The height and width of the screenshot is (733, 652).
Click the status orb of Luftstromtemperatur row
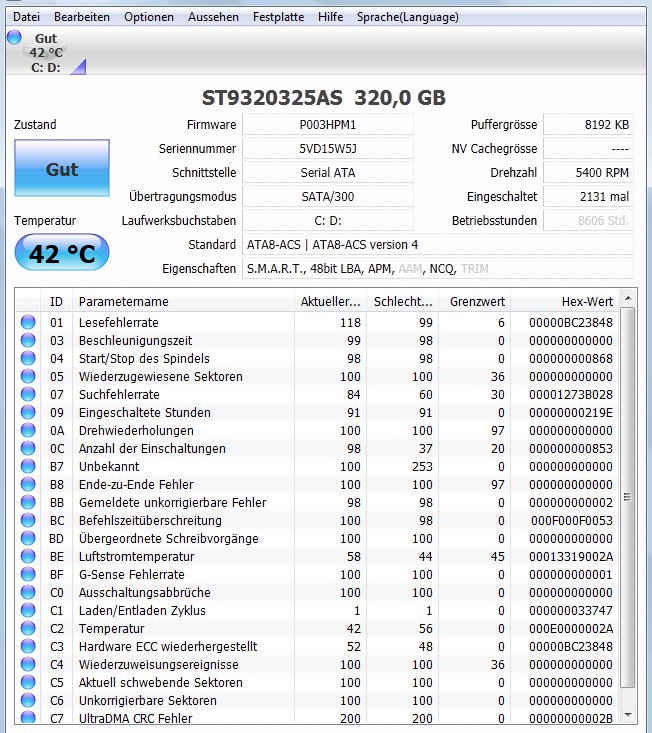[x=28, y=556]
